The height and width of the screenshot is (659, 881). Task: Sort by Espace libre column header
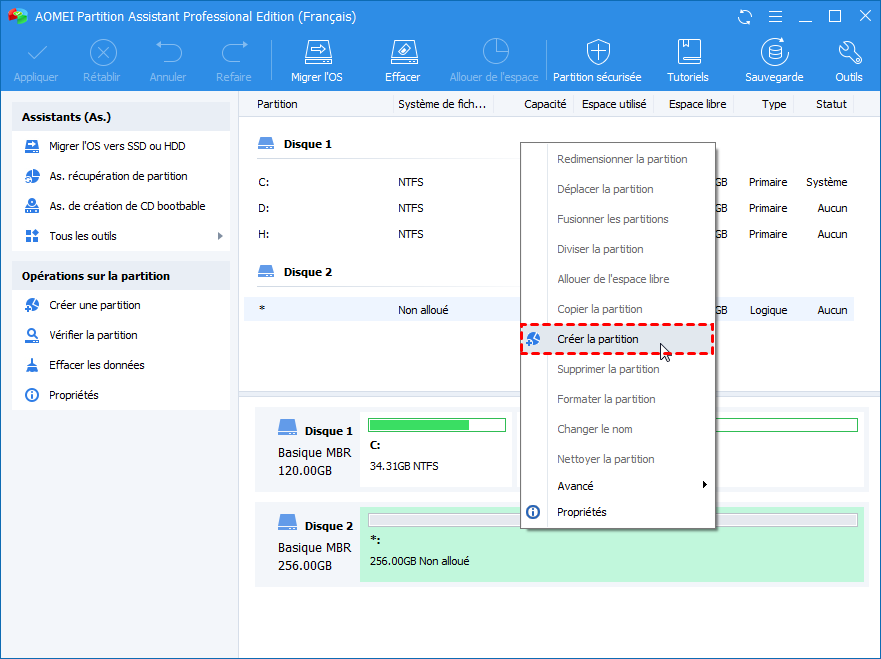click(x=697, y=104)
